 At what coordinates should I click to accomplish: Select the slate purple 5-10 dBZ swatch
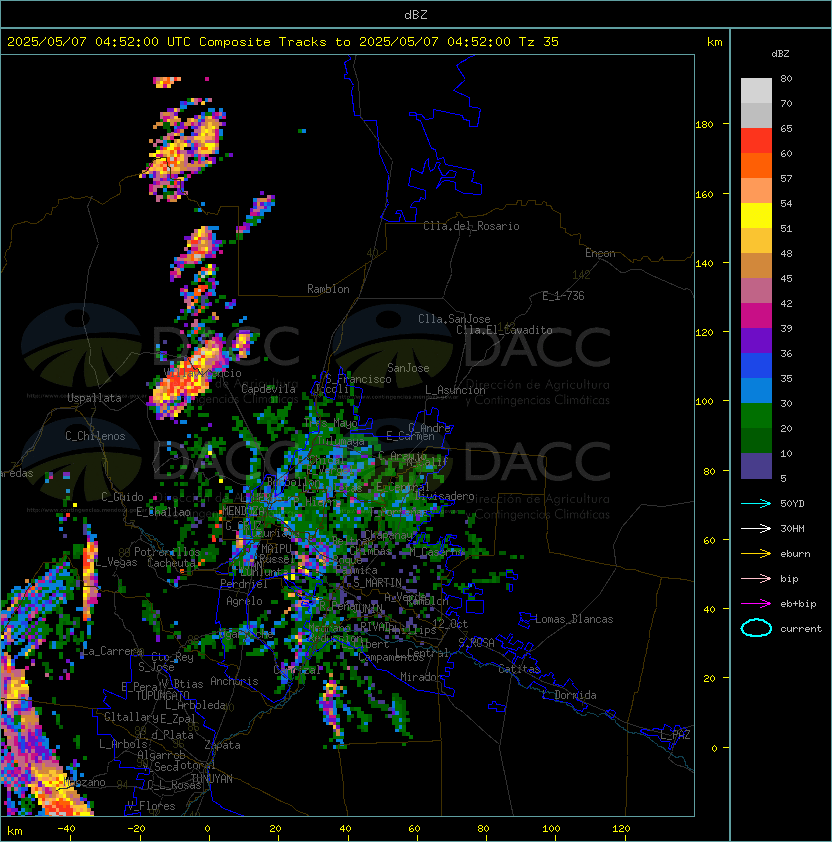point(756,466)
